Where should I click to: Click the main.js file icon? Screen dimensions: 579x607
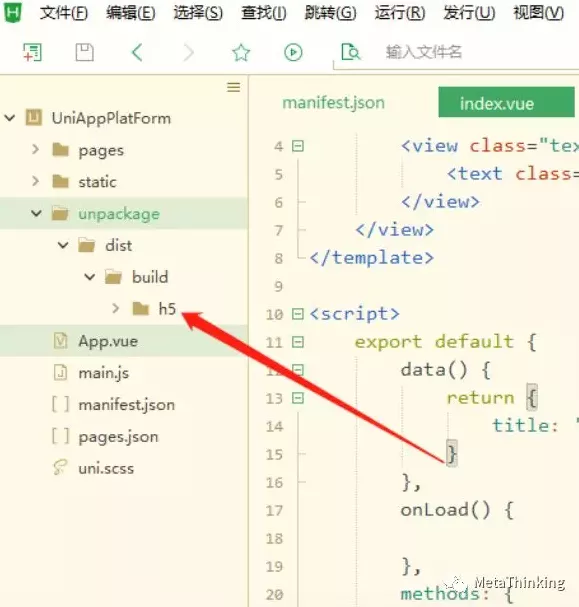click(60, 373)
